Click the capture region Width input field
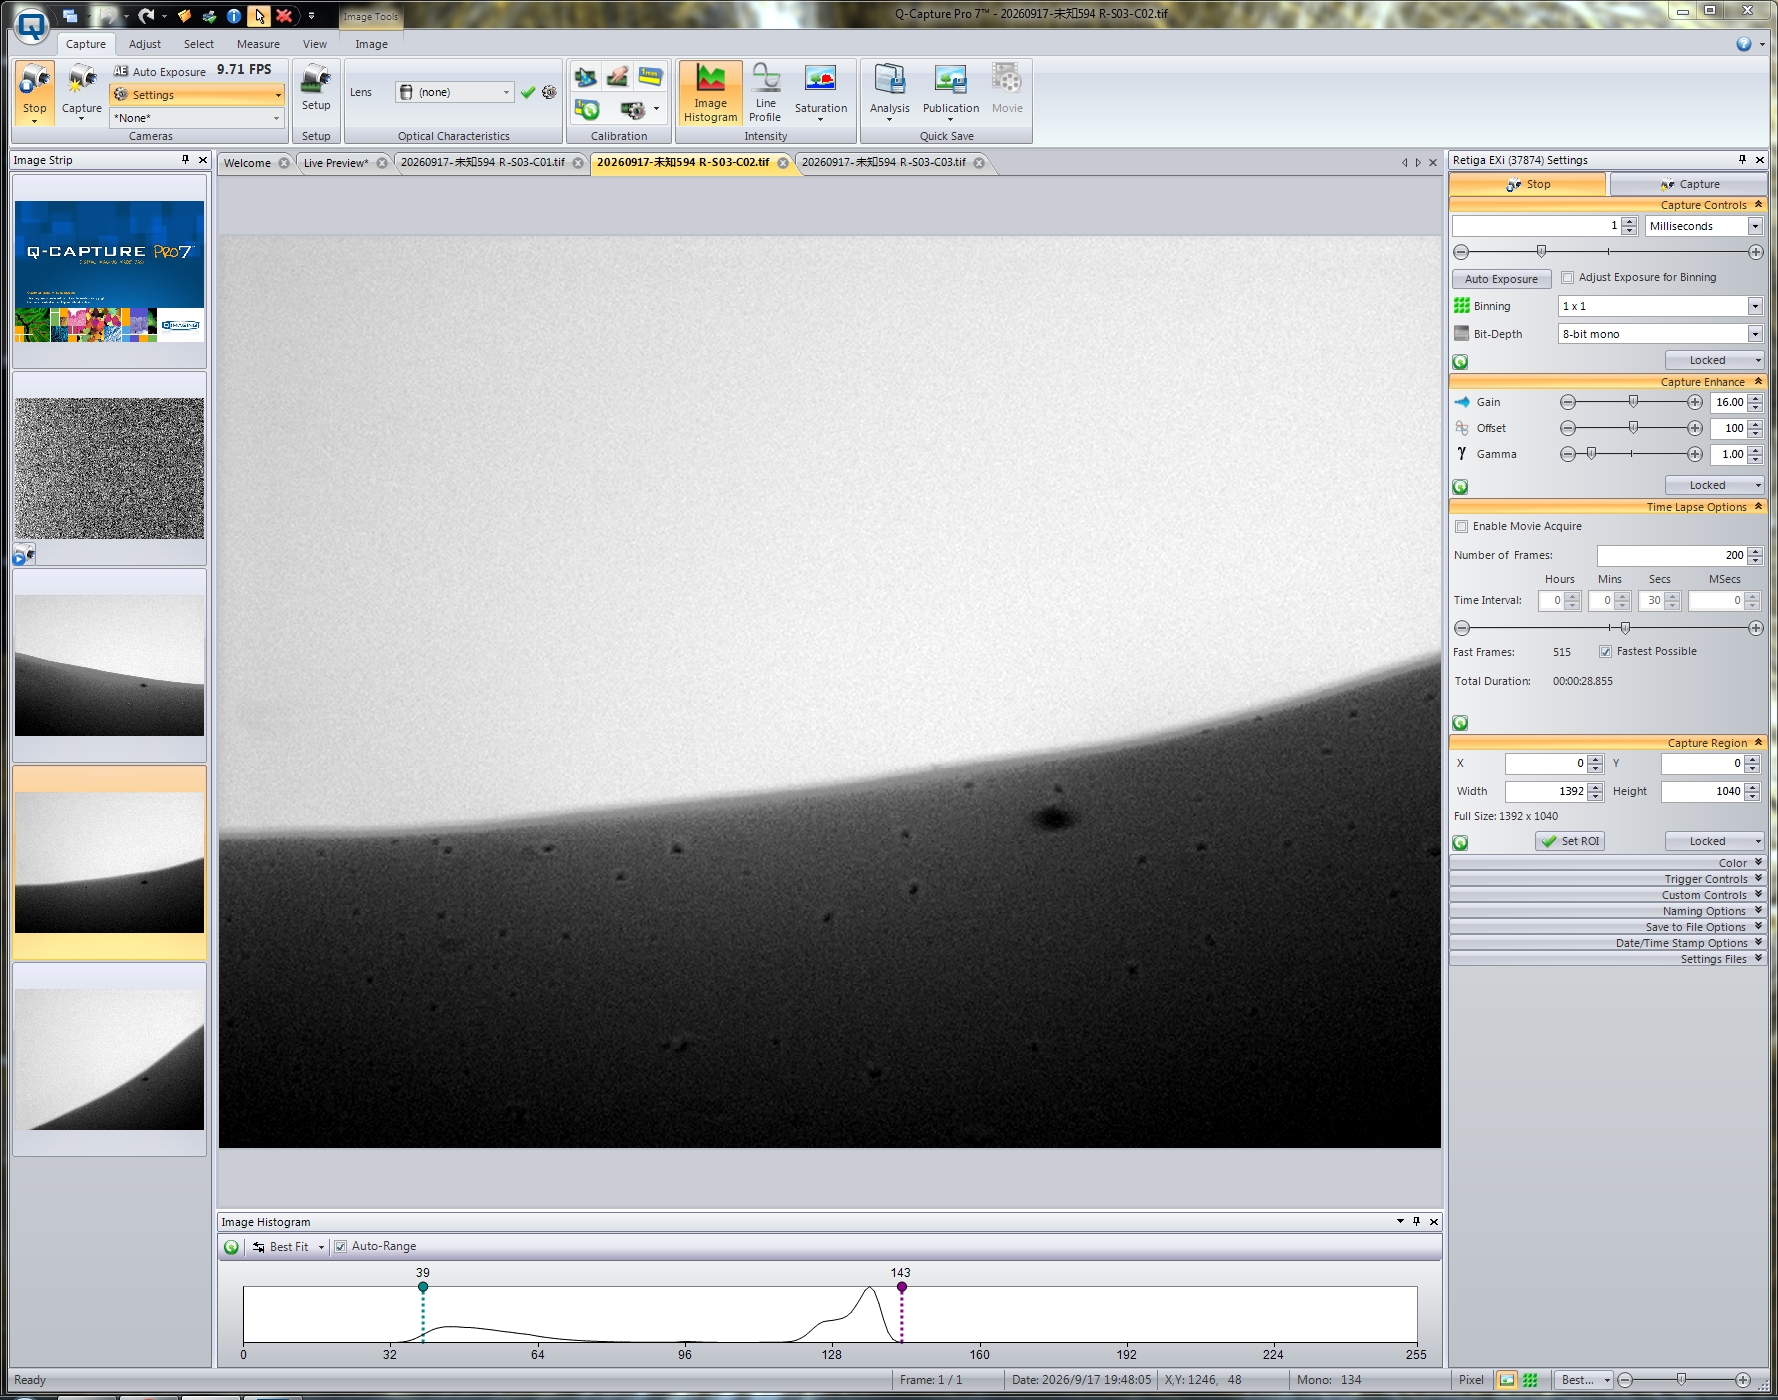Screen dimensions: 1778x1400 click(1545, 792)
